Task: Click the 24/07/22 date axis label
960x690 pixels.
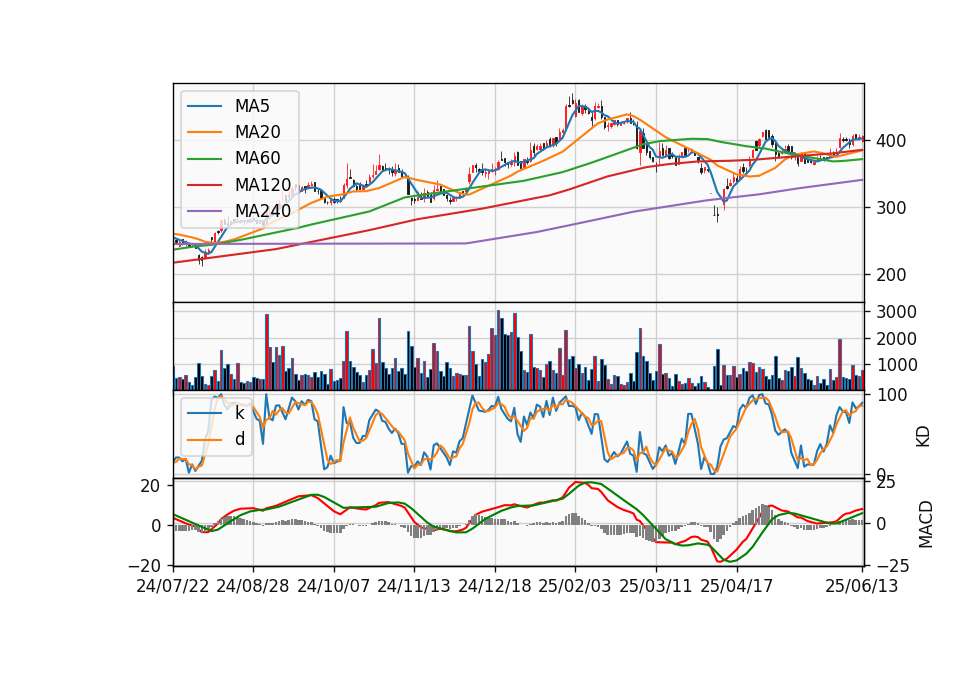Action: pyautogui.click(x=173, y=586)
